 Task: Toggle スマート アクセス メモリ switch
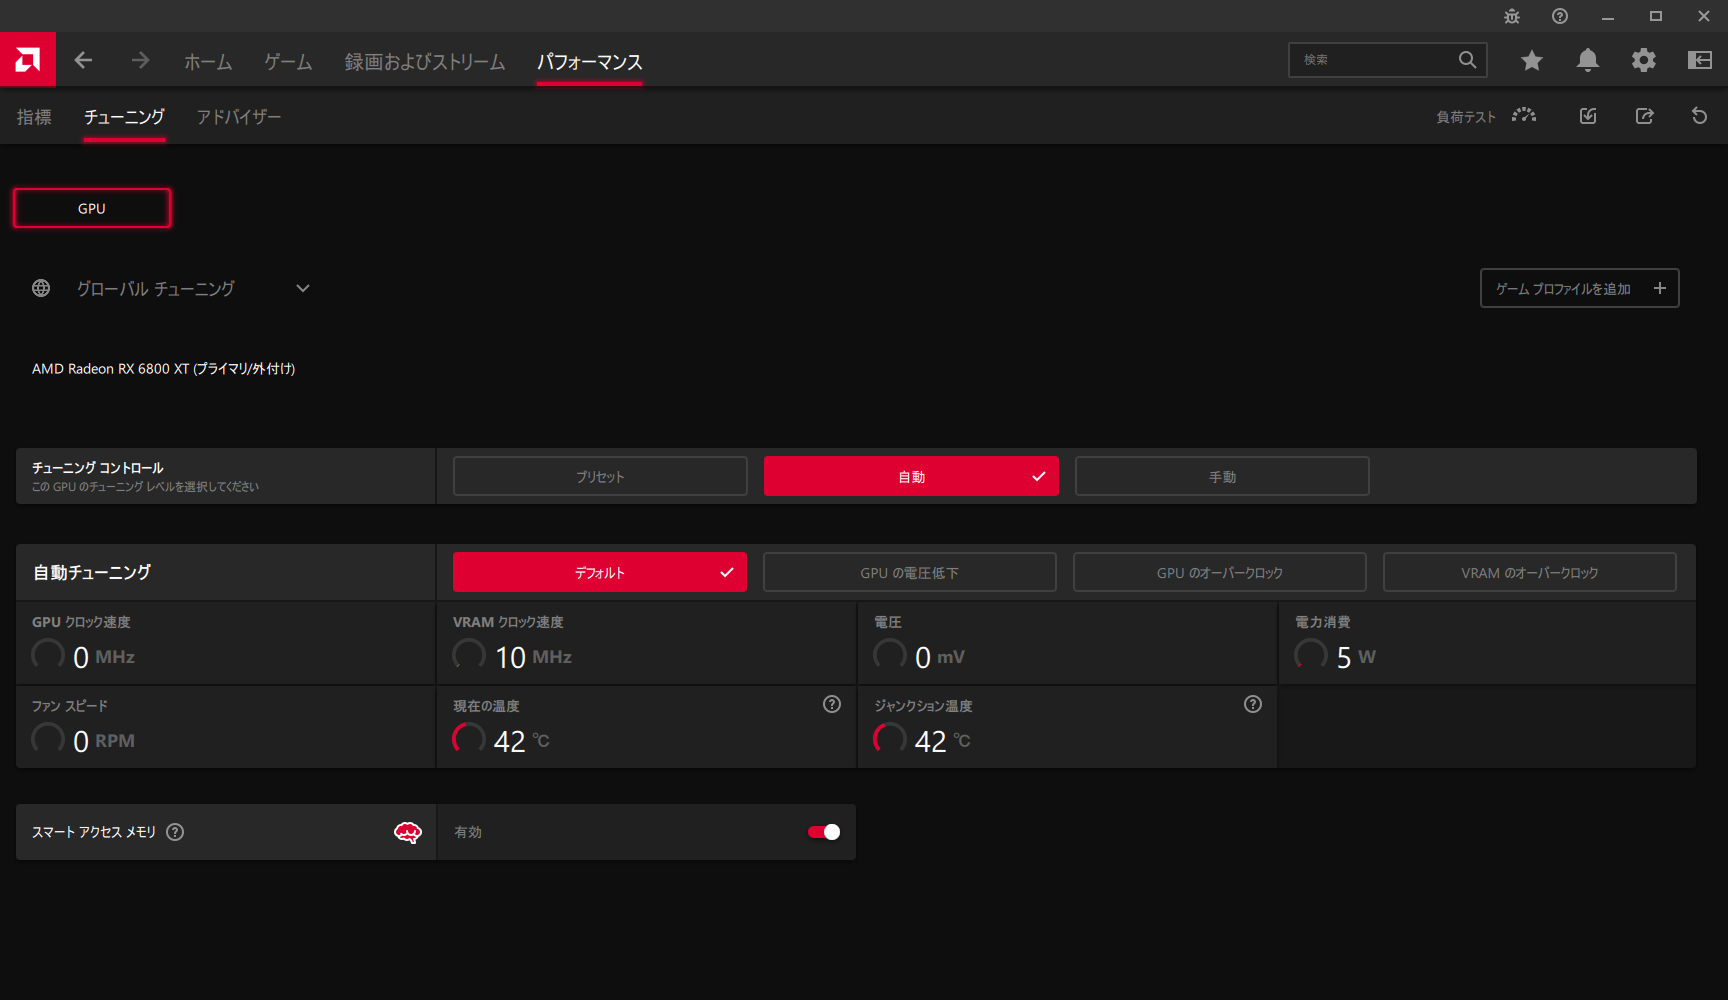[824, 832]
